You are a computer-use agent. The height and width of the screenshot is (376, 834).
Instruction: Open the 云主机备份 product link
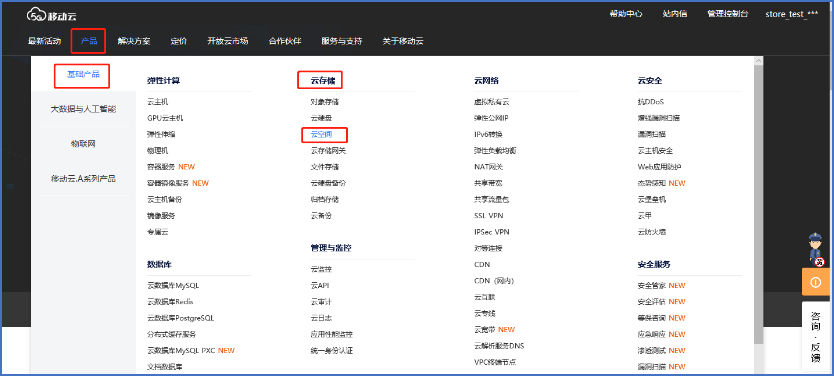click(x=165, y=199)
